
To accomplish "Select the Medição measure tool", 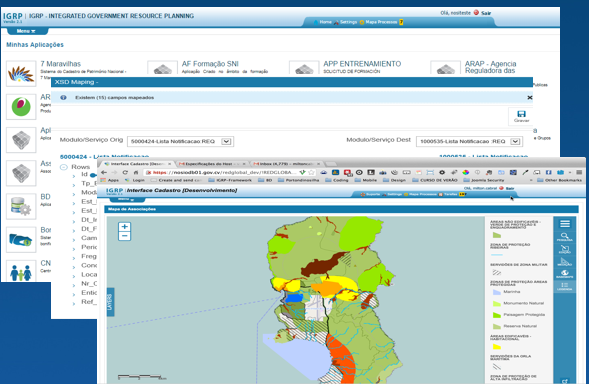I will point(565,262).
